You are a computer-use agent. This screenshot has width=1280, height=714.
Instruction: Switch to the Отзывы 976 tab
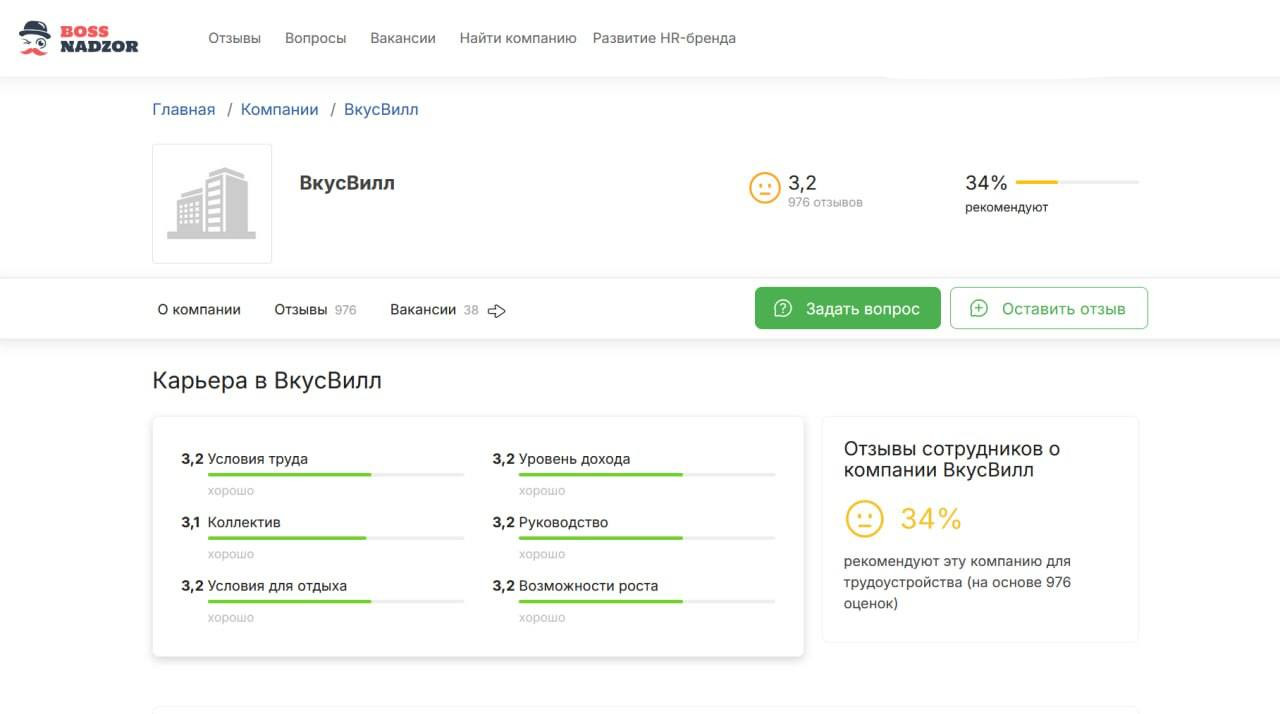point(315,310)
